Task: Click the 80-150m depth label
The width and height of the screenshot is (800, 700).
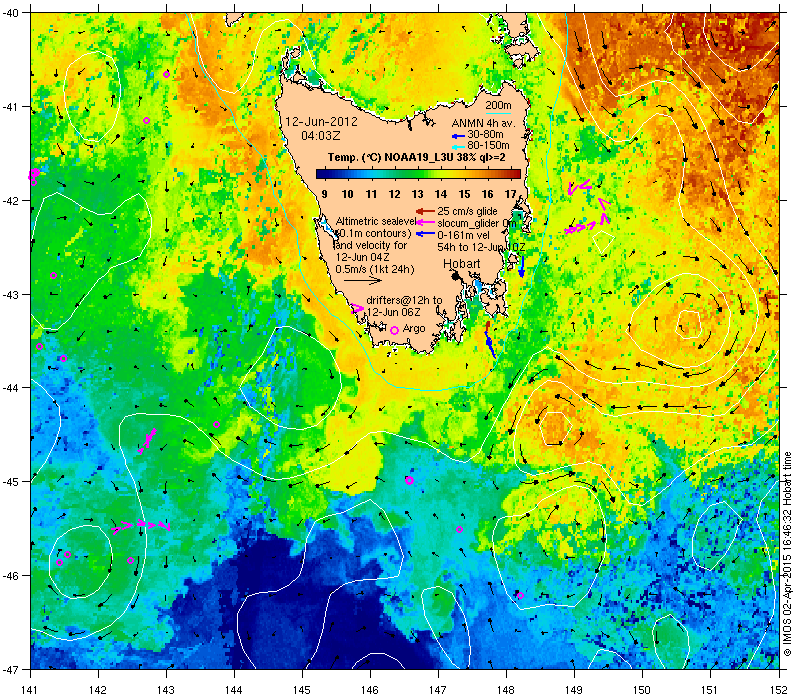Action: [488, 145]
